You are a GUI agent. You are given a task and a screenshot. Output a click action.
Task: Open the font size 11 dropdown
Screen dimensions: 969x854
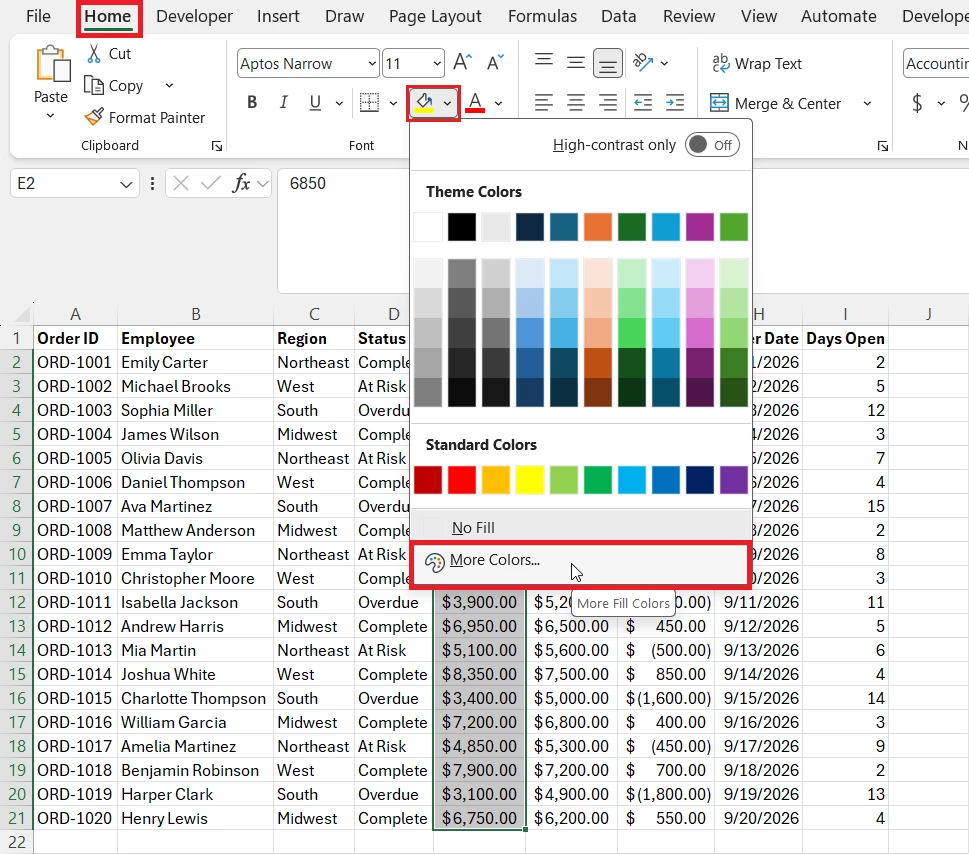437,63
